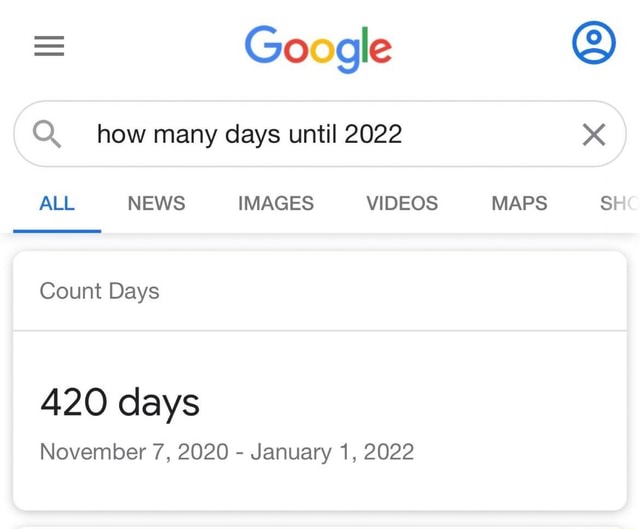Switch to the NEWS tab
The image size is (640, 529).
tap(156, 203)
